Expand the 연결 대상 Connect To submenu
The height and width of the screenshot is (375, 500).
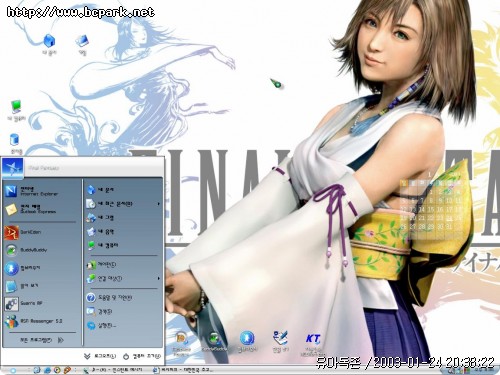pyautogui.click(x=123, y=278)
